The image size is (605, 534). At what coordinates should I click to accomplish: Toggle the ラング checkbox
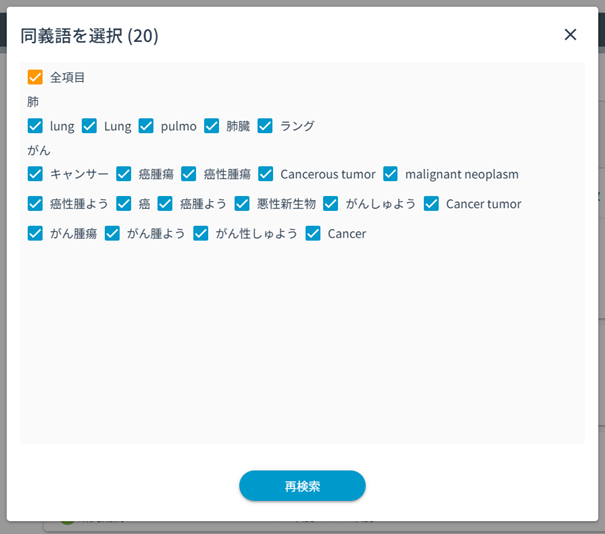(265, 126)
